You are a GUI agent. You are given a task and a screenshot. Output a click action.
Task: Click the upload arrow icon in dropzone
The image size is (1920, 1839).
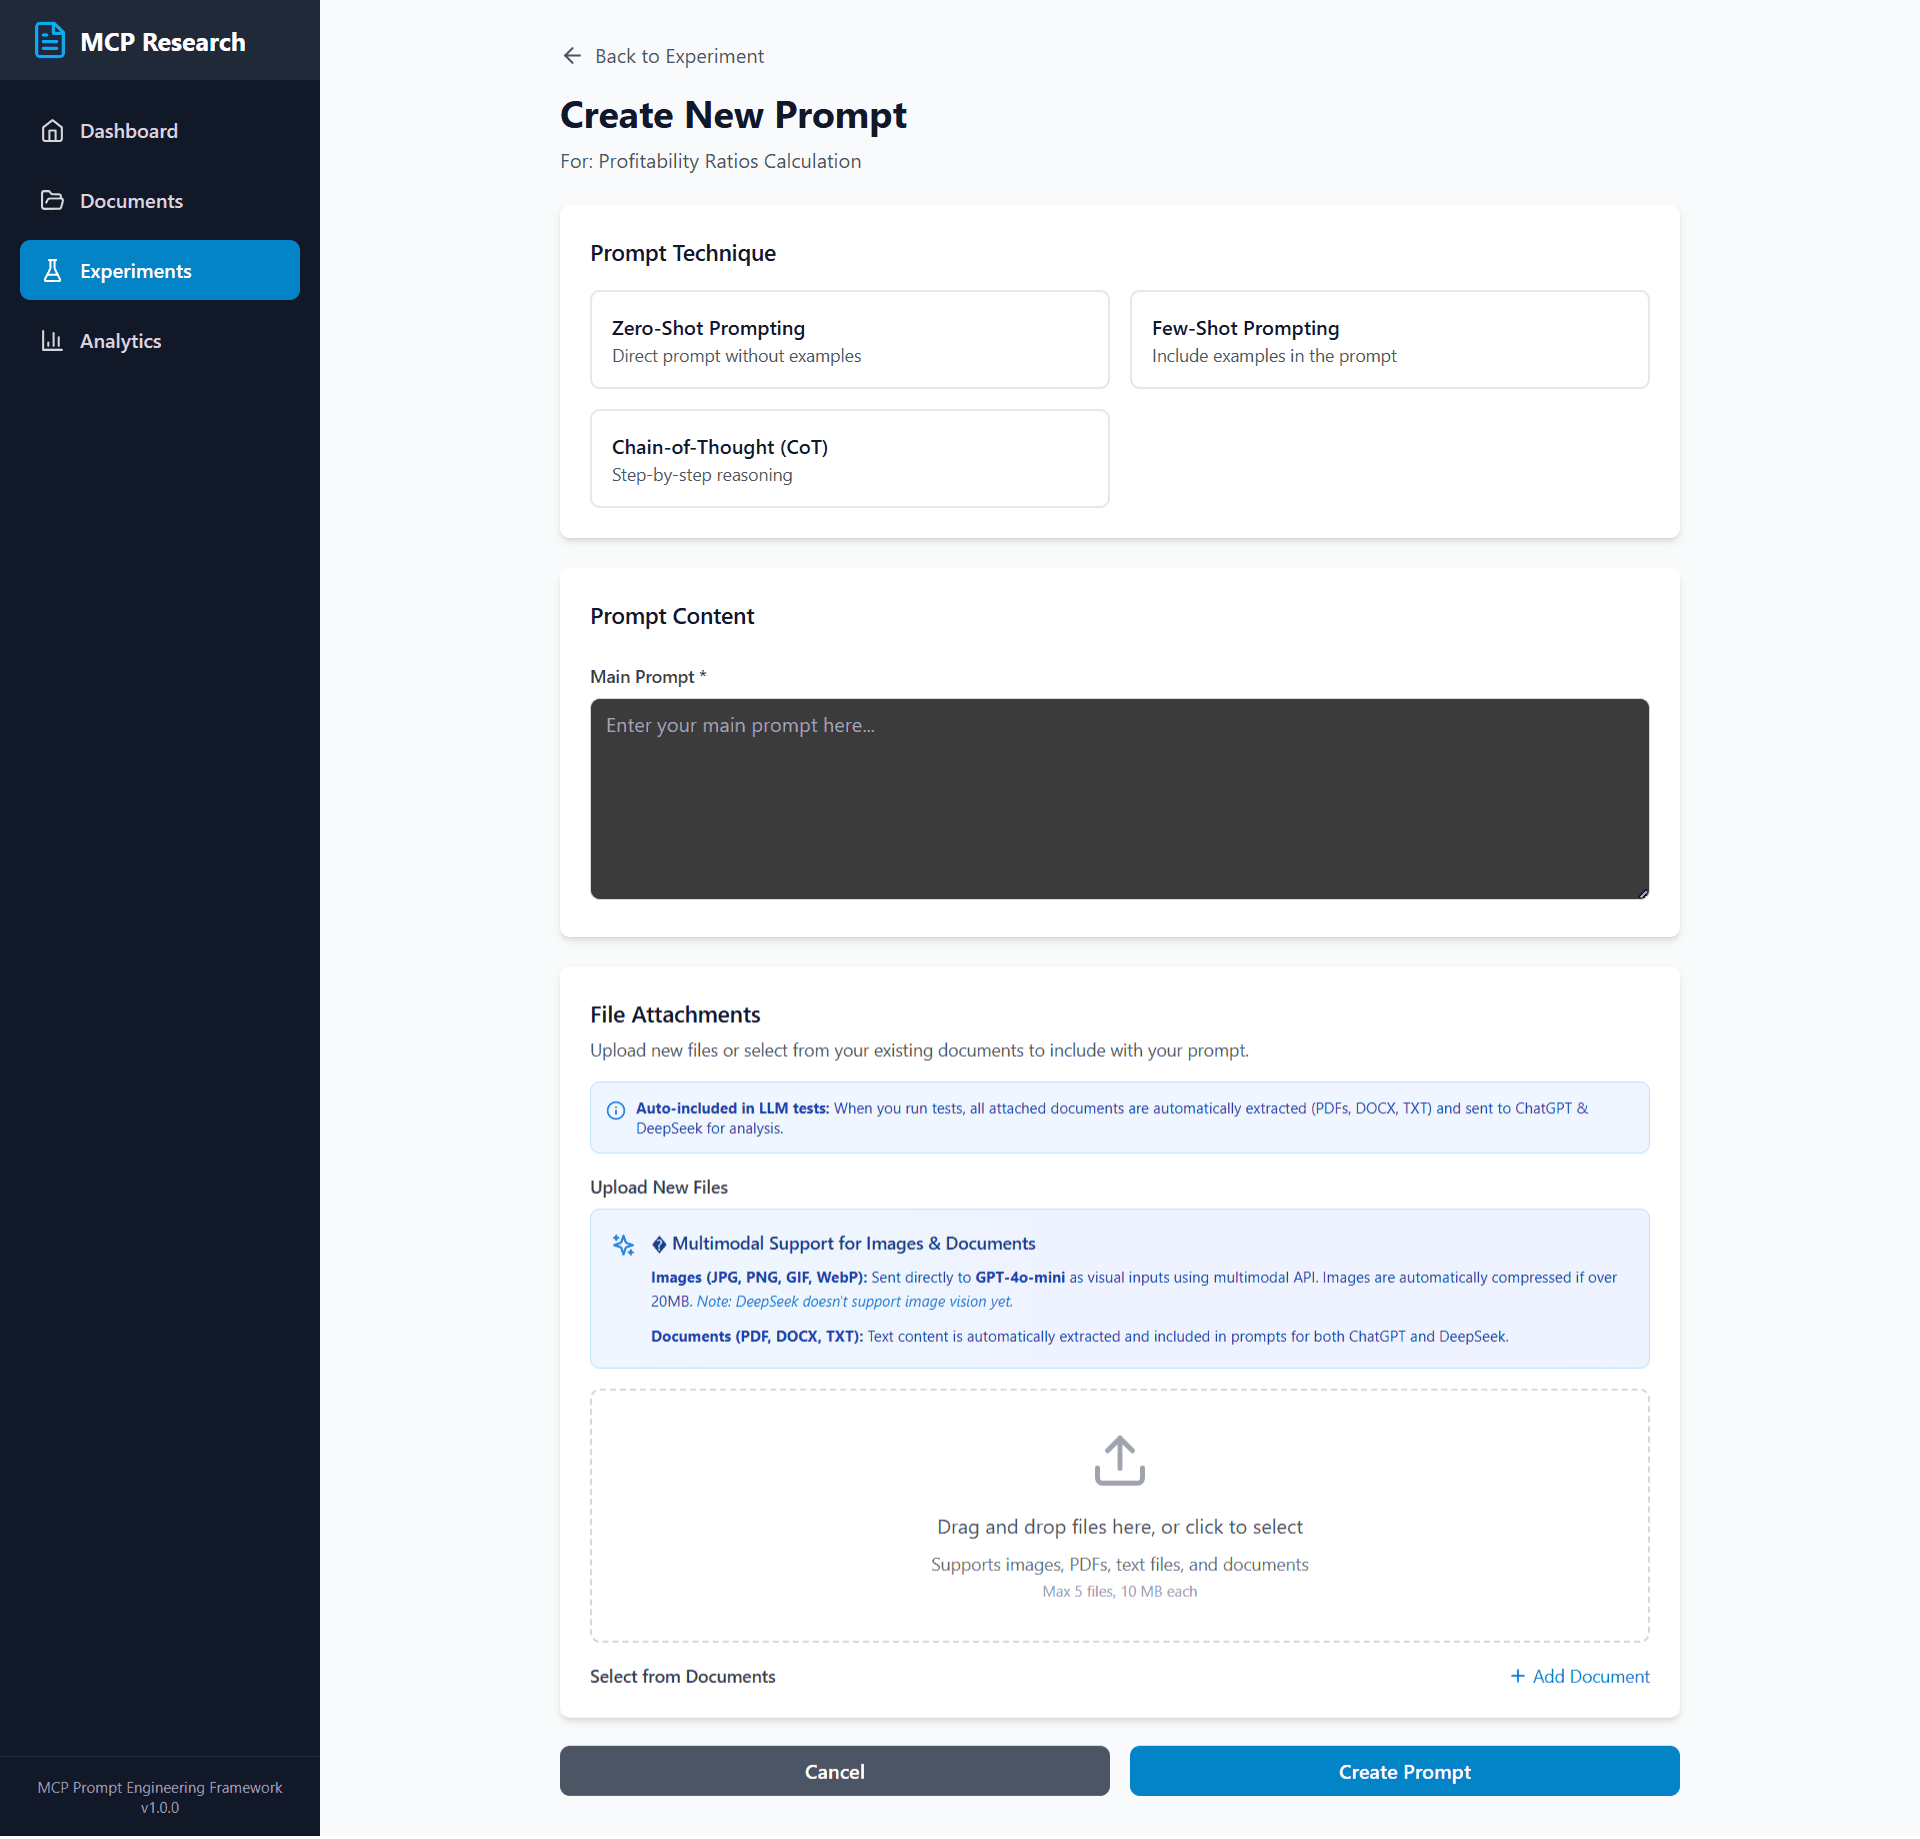(1119, 1461)
